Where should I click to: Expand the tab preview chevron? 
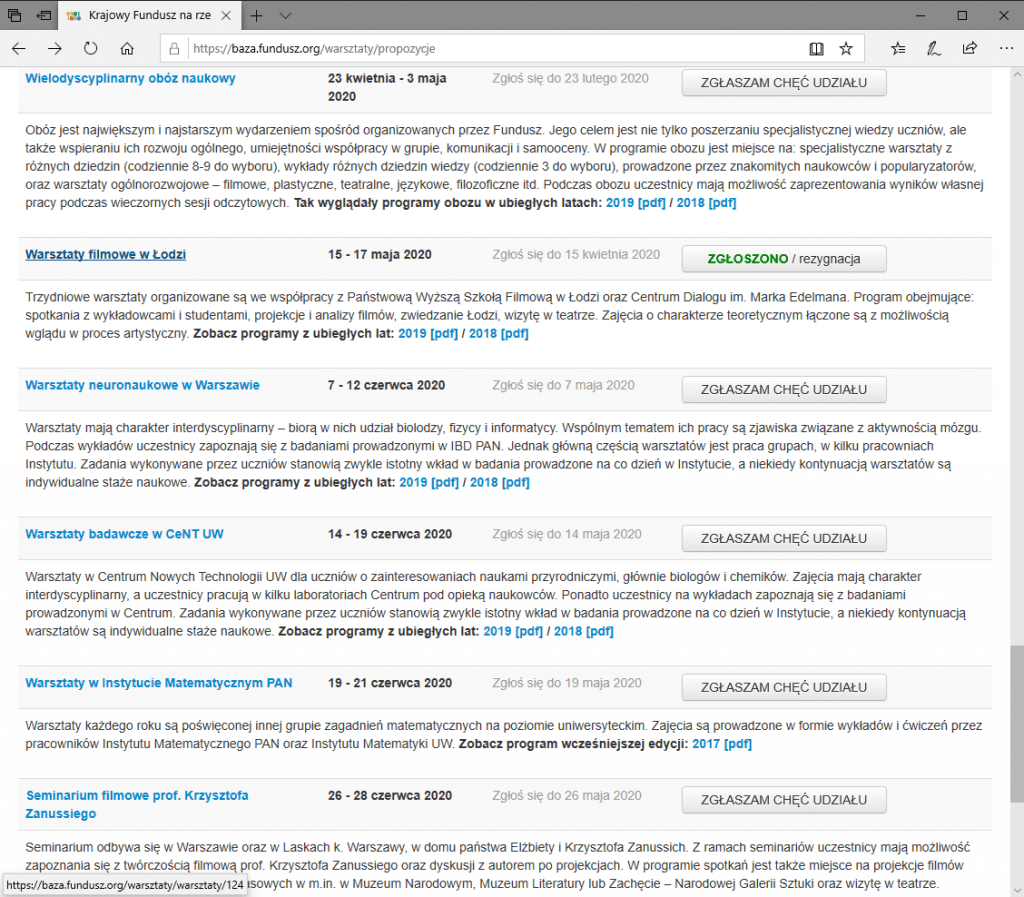(286, 16)
